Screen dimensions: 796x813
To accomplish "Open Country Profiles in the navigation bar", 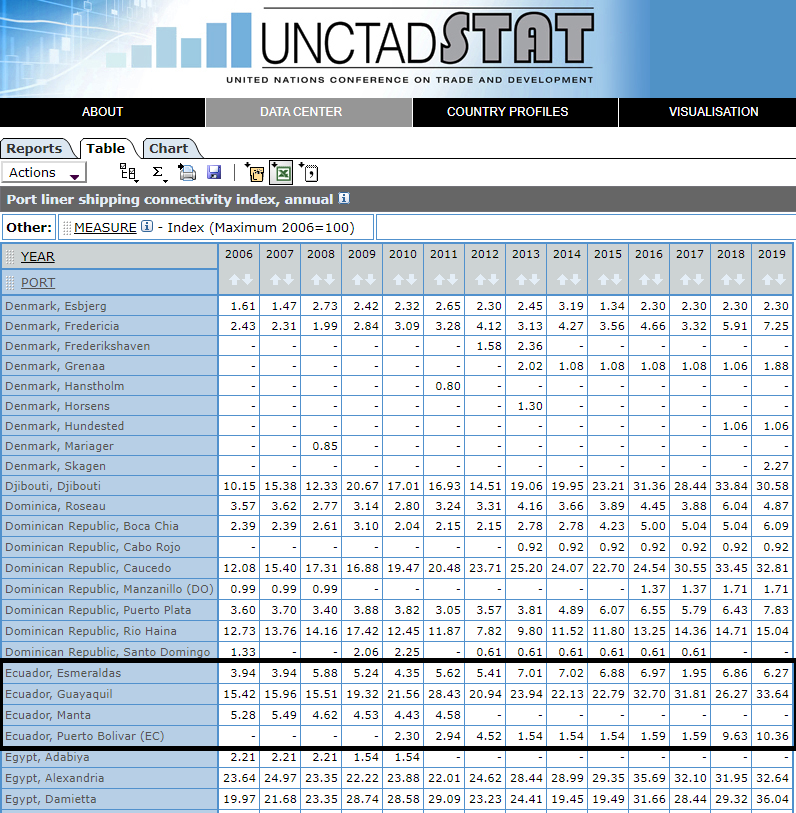I will (507, 112).
